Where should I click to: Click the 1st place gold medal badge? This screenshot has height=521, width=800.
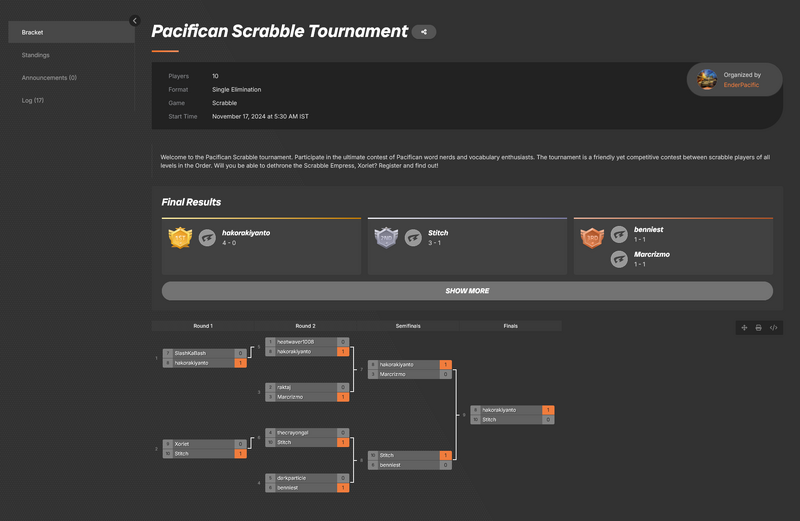180,237
